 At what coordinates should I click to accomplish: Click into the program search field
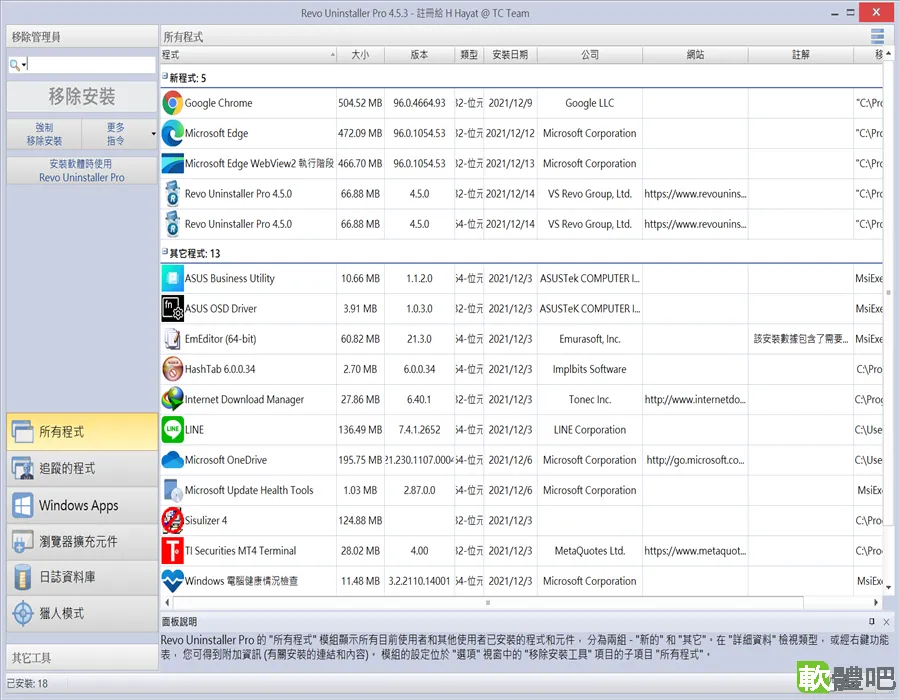tap(92, 65)
